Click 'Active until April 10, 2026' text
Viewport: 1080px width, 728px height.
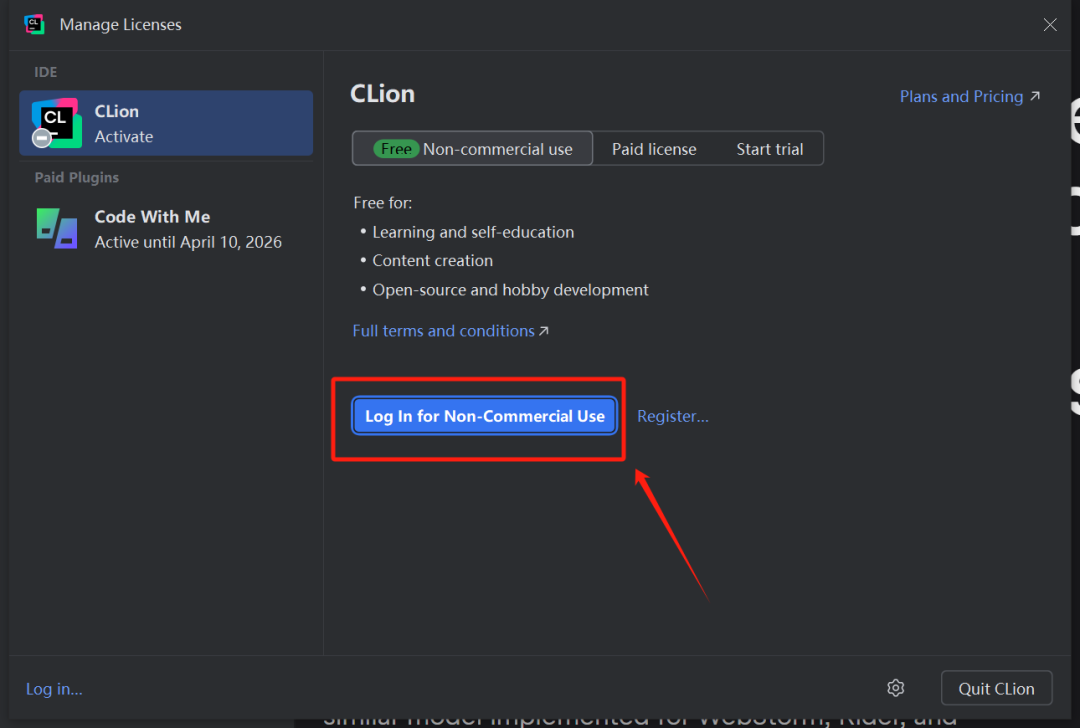[188, 242]
